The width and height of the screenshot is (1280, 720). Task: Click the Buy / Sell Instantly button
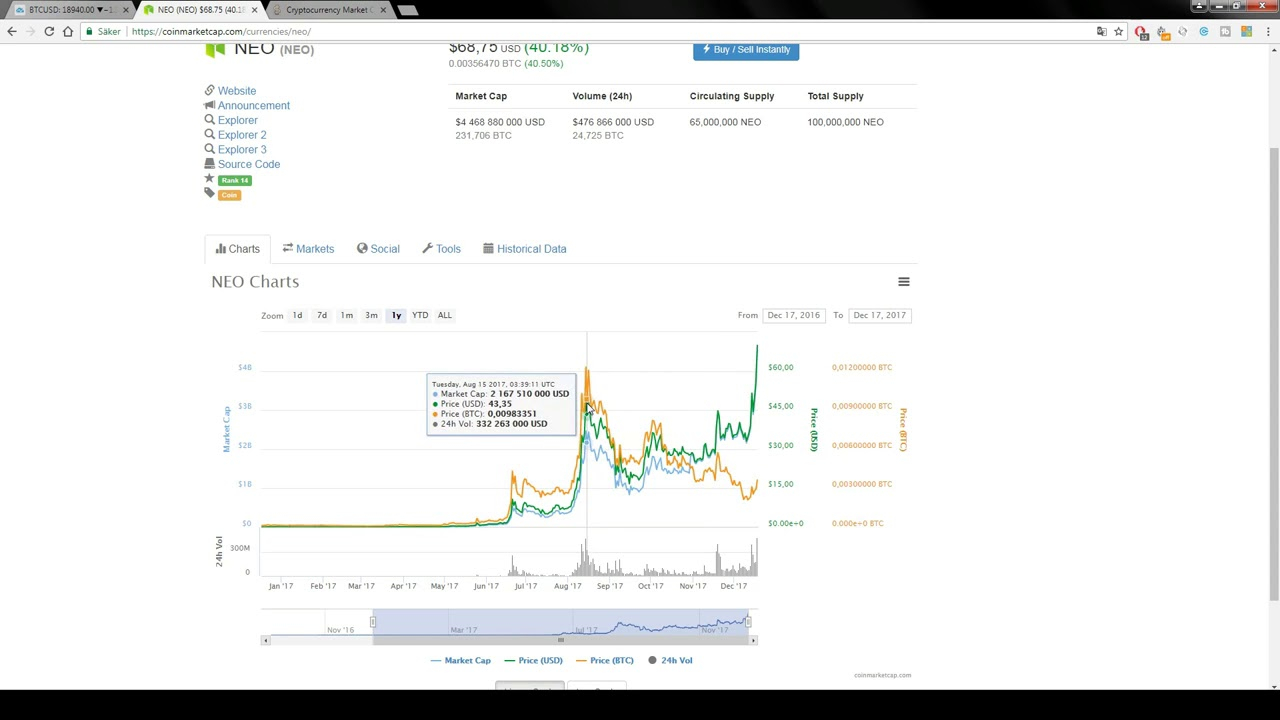coord(746,50)
